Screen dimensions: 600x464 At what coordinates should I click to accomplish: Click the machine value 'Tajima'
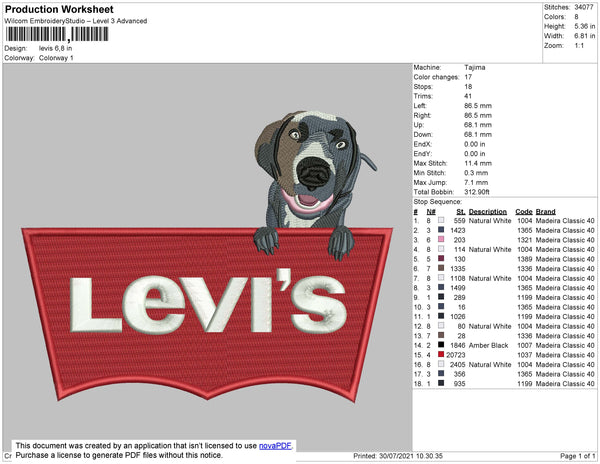[475, 67]
